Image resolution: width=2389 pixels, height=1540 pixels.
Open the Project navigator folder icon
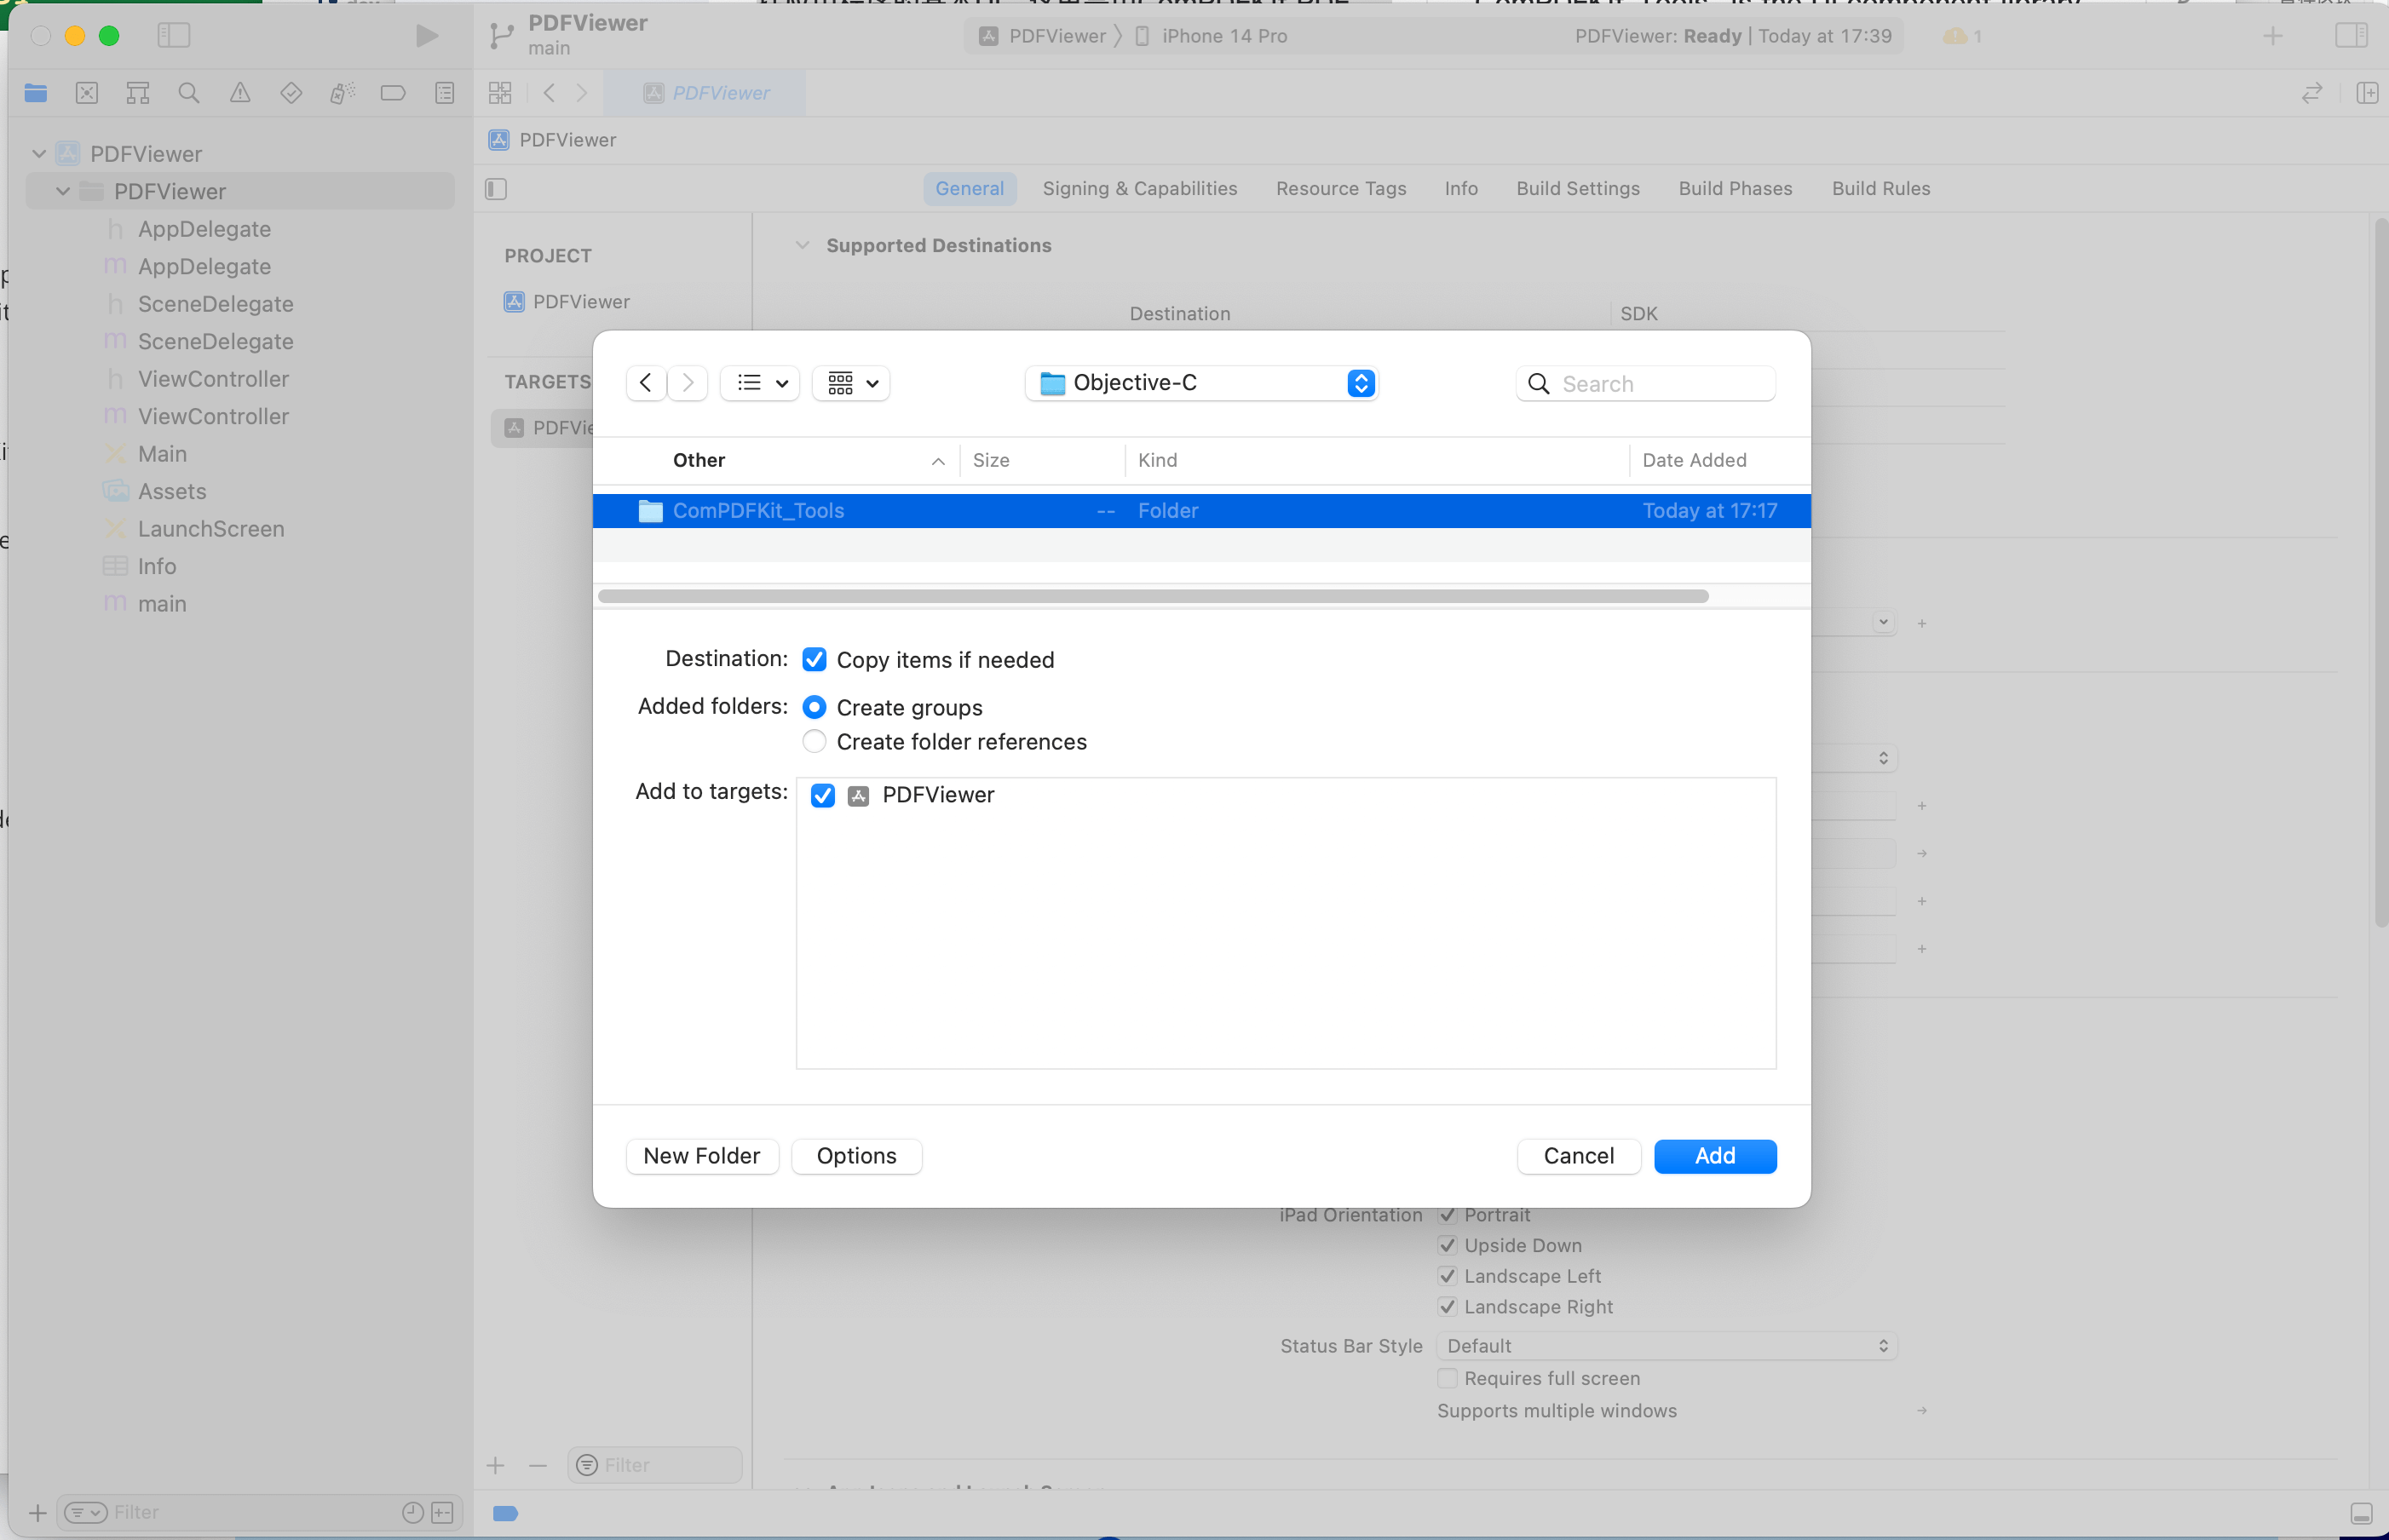[36, 93]
